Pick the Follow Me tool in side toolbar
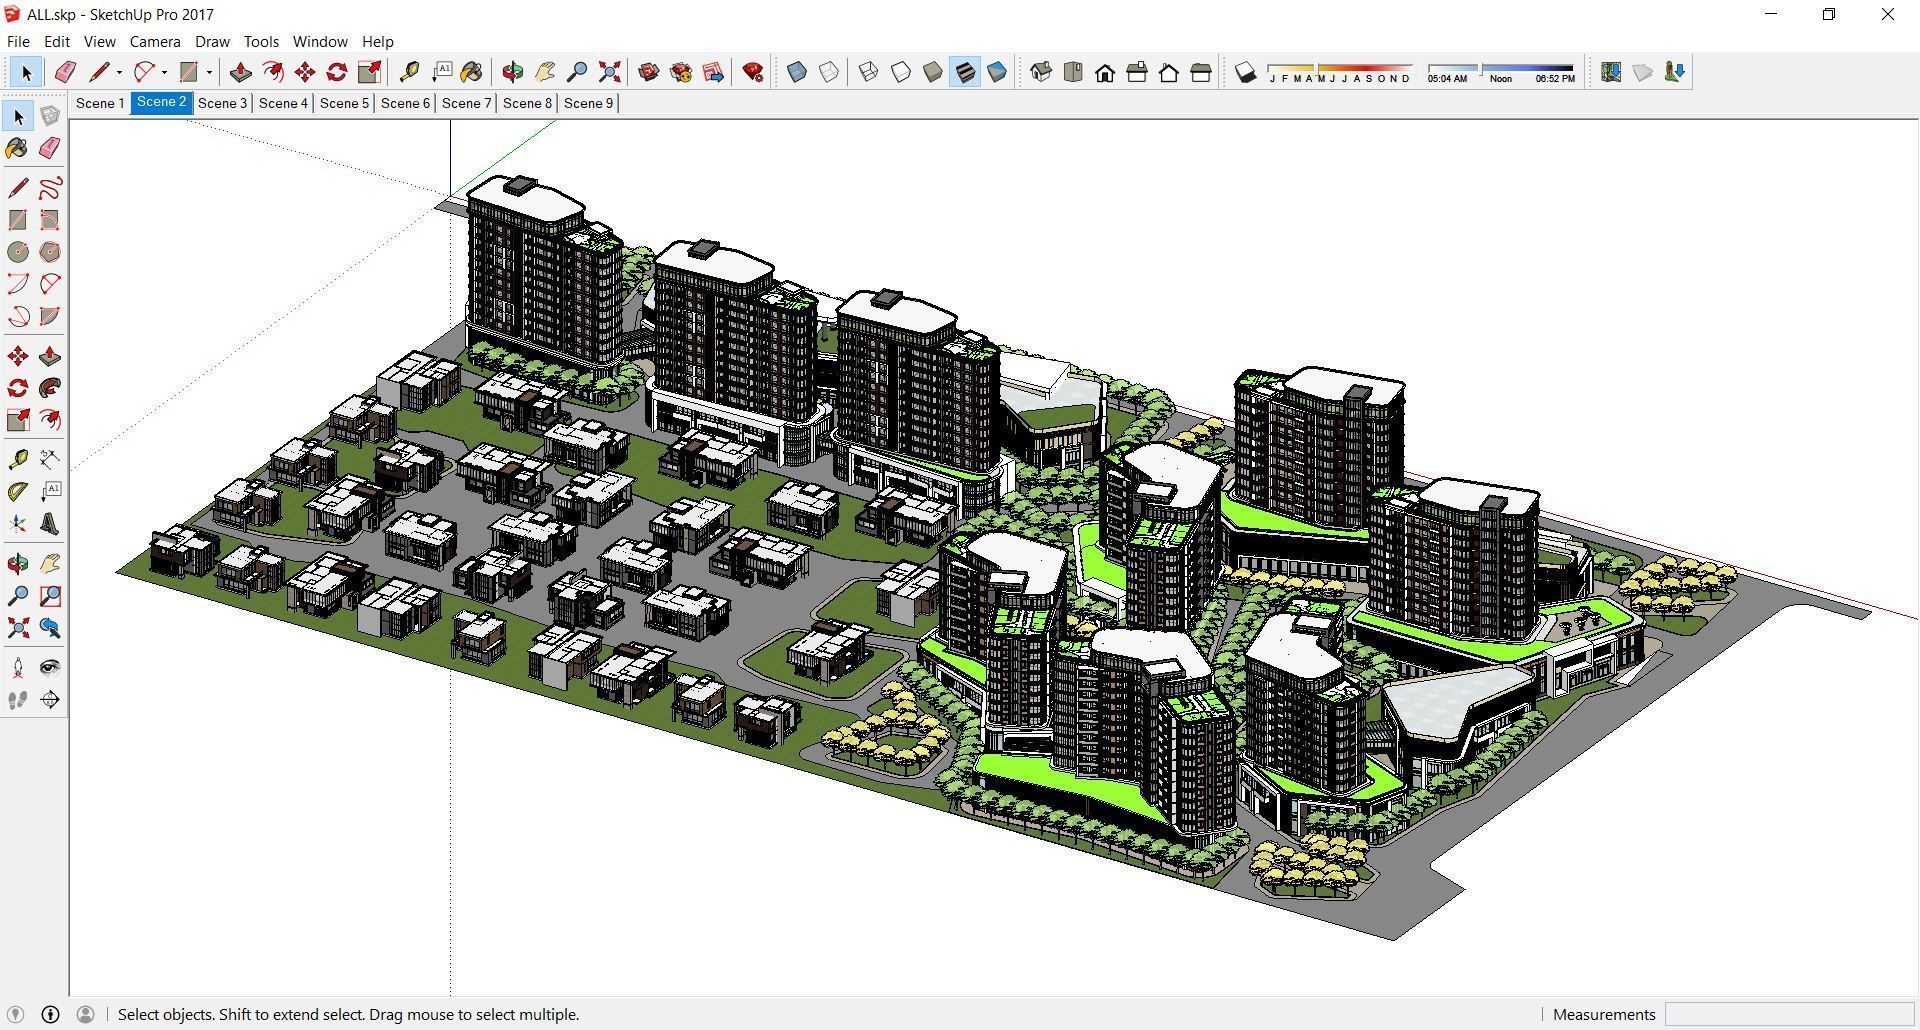Viewport: 1920px width, 1030px height. [50, 388]
